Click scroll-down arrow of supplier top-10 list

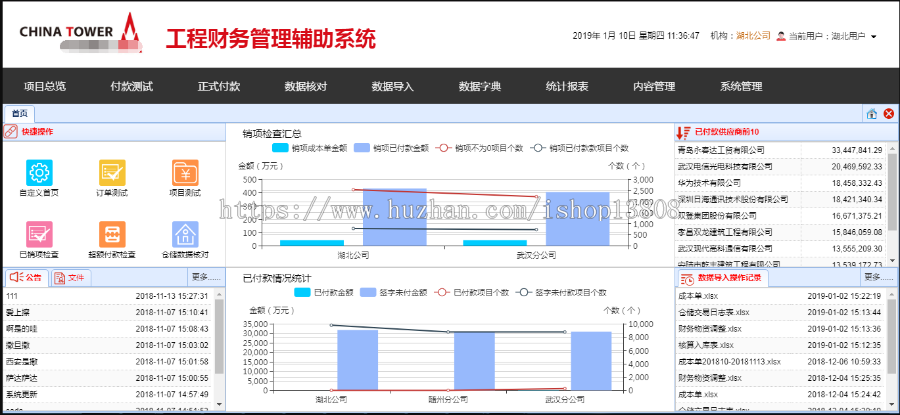click(x=892, y=262)
